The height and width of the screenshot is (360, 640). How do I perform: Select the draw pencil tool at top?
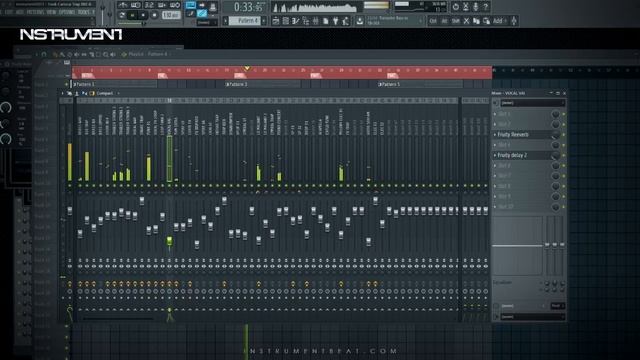191,13
